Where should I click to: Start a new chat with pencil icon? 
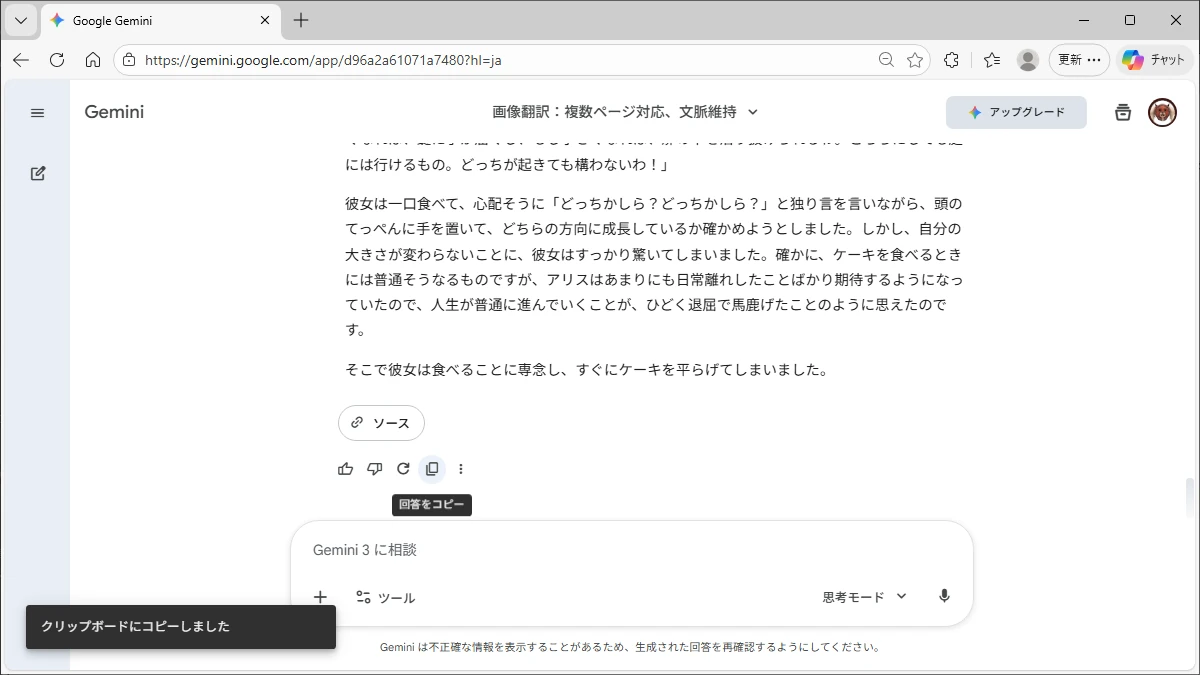pos(38,173)
